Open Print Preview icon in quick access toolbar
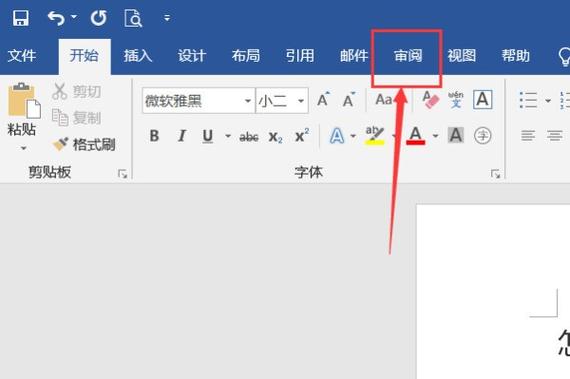This screenshot has width=570, height=379. 133,18
